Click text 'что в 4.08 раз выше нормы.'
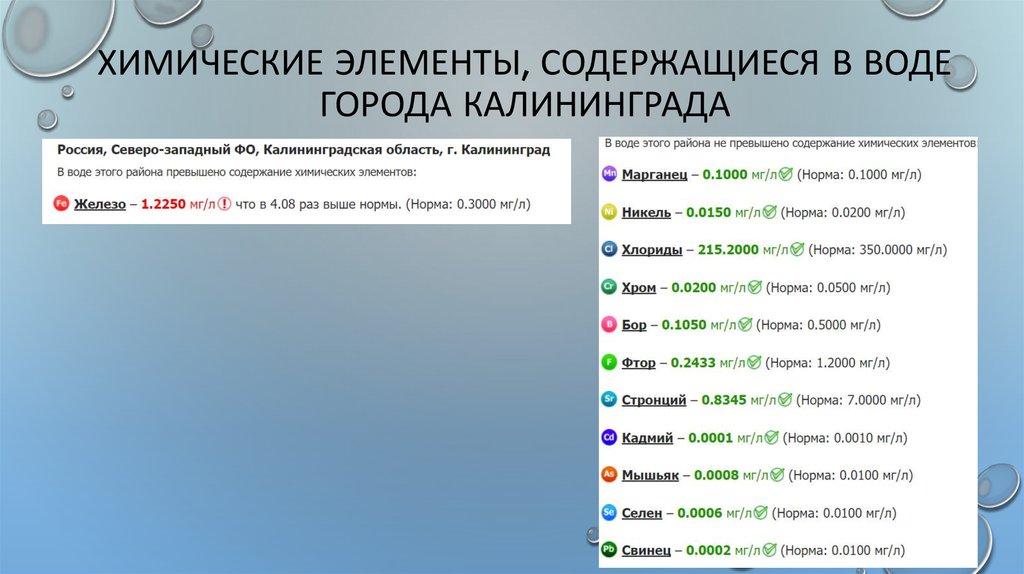 click(318, 204)
